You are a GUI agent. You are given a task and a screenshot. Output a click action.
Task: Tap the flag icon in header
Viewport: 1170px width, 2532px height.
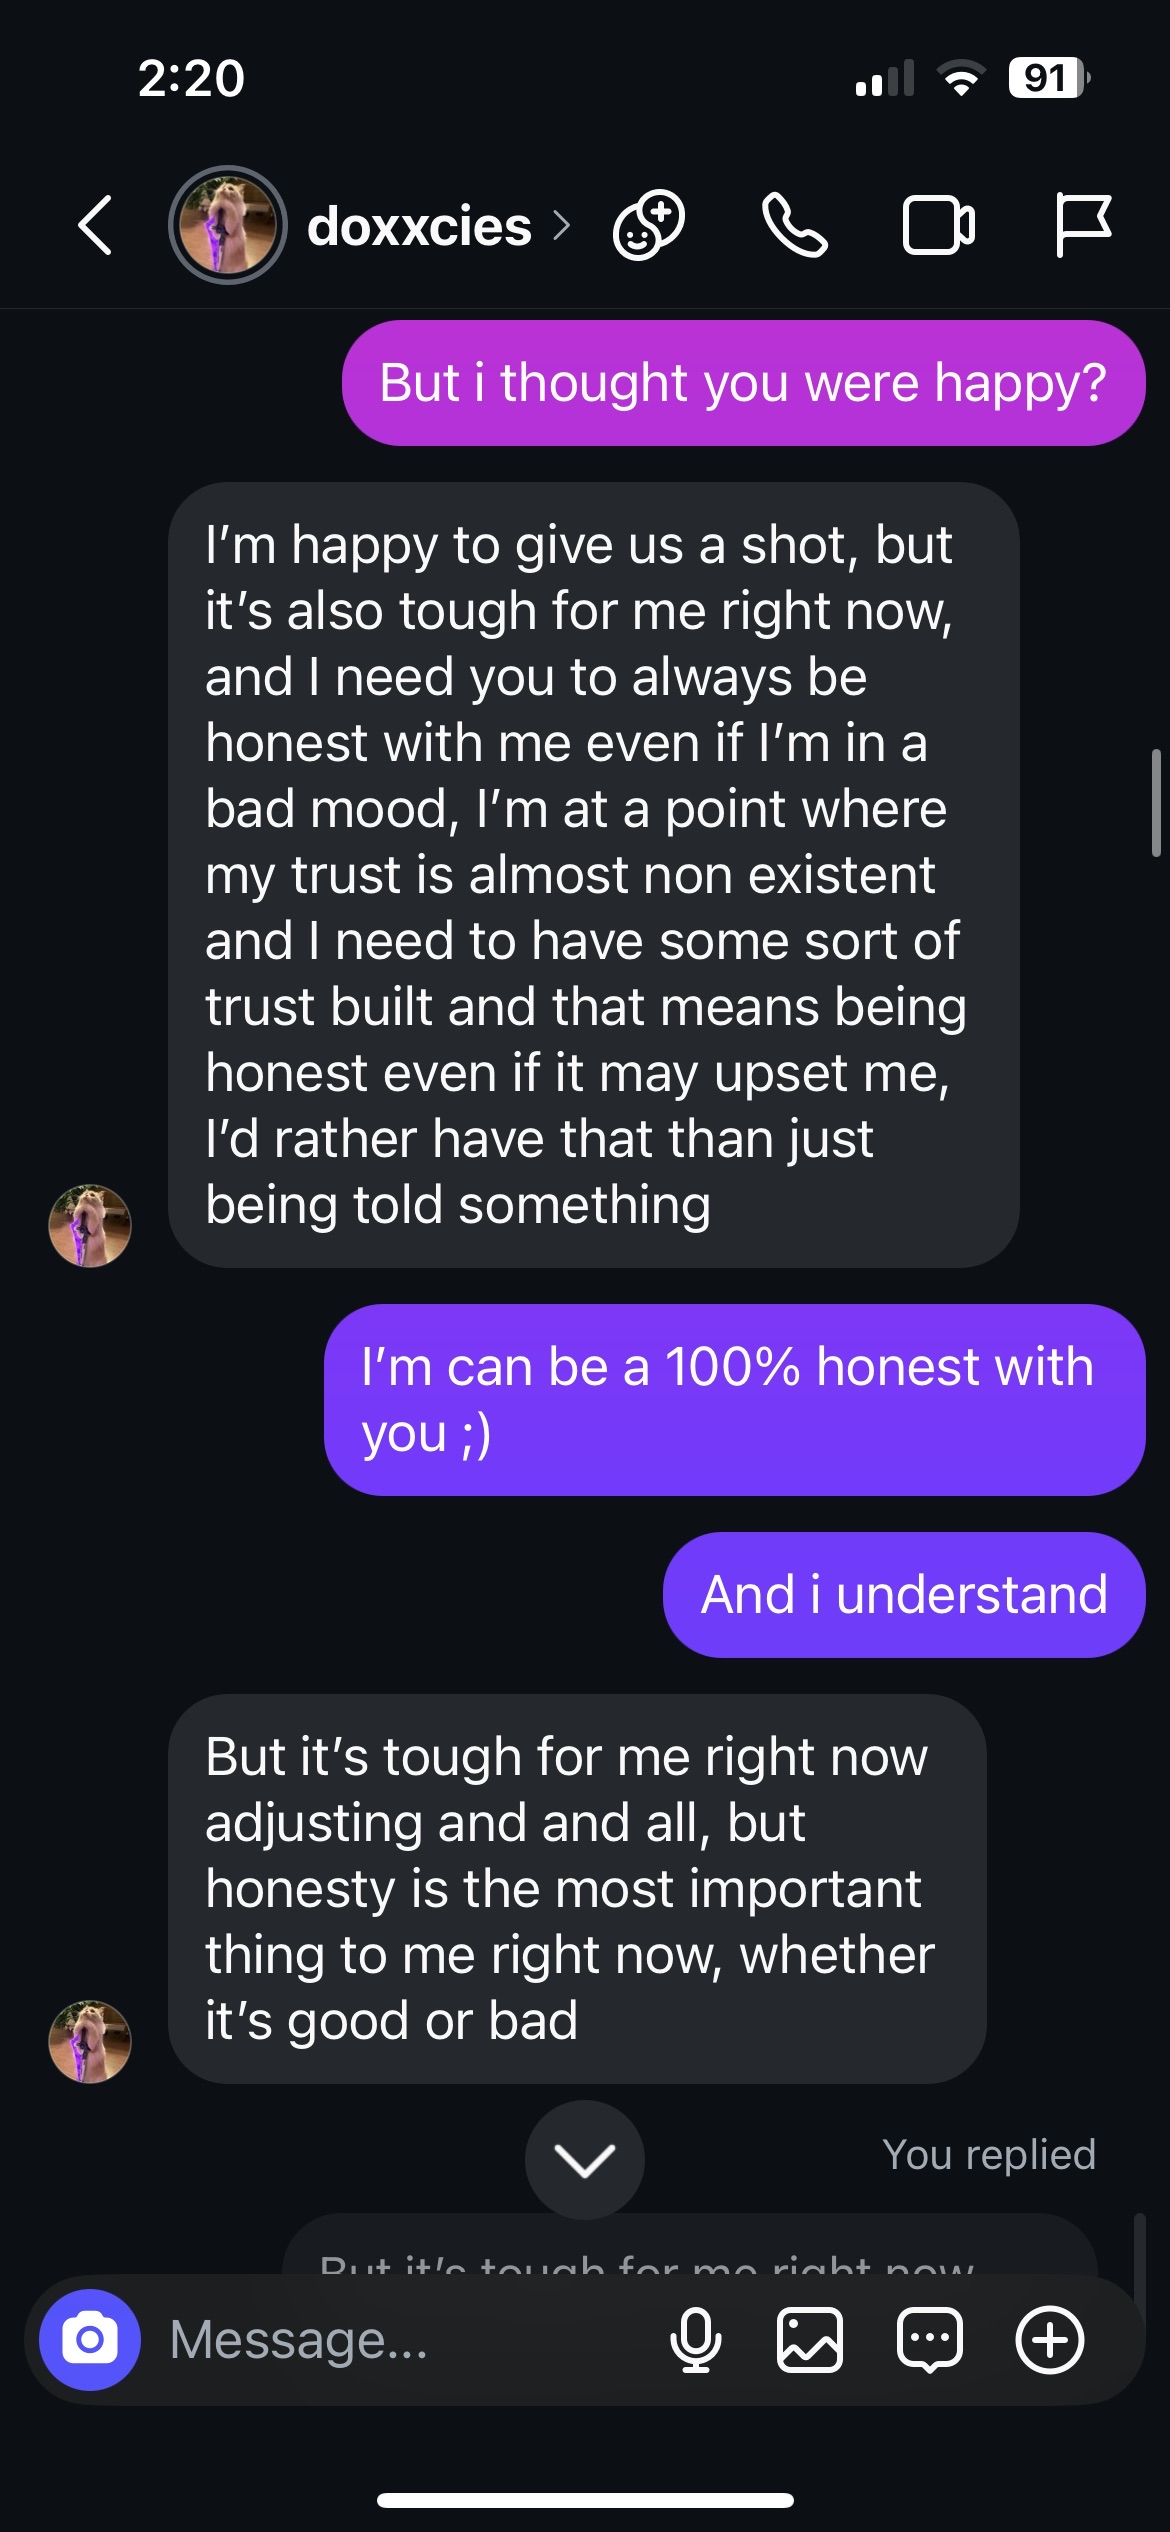(x=1082, y=225)
